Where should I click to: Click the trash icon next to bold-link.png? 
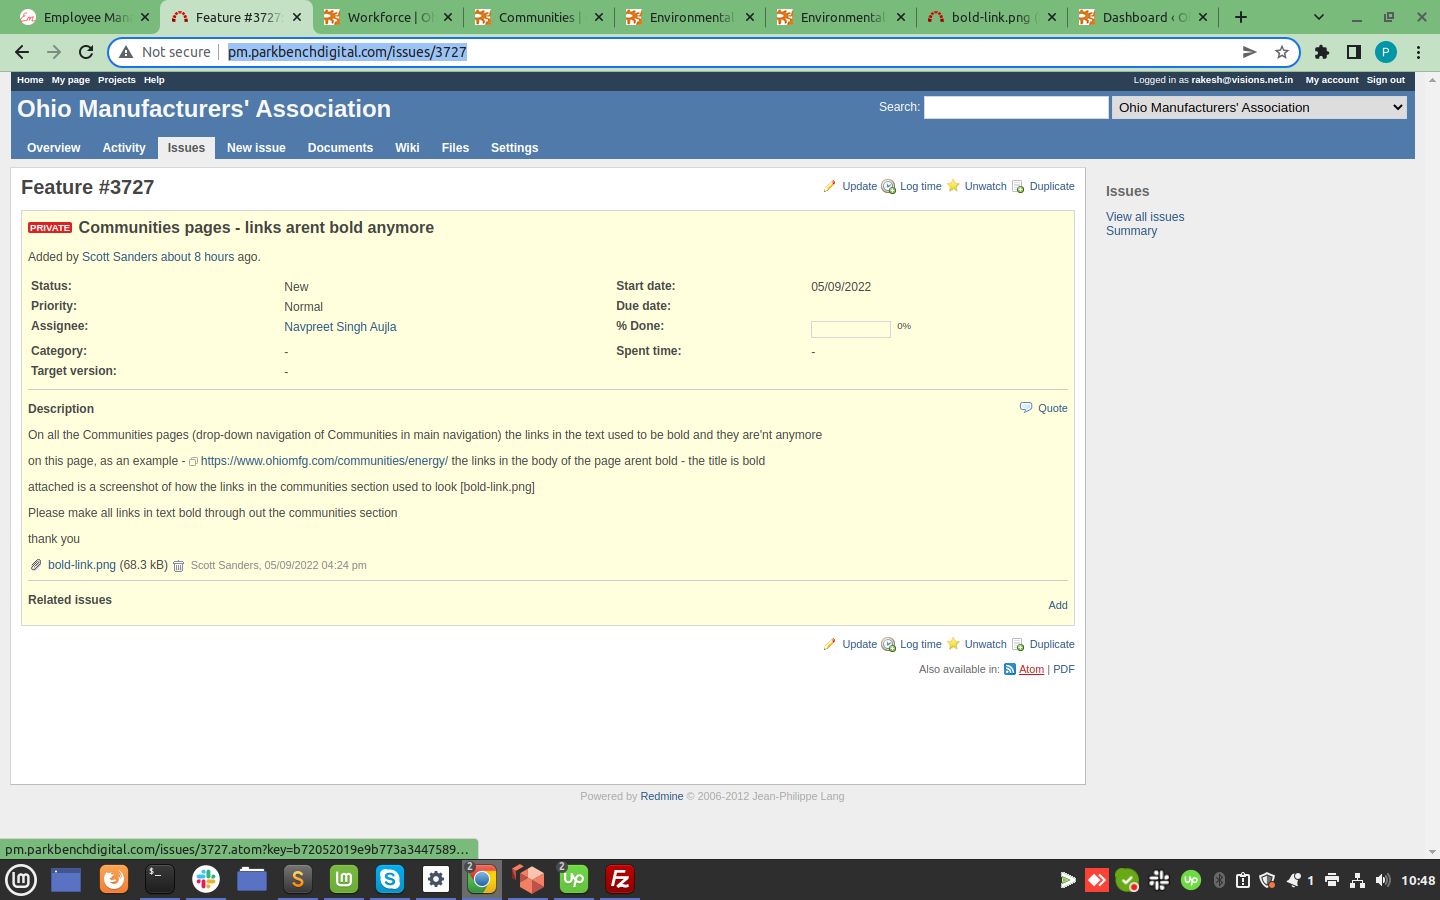[179, 566]
